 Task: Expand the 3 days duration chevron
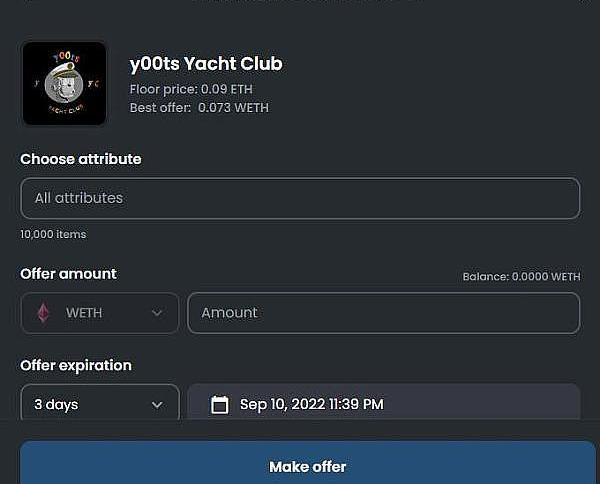[157, 404]
